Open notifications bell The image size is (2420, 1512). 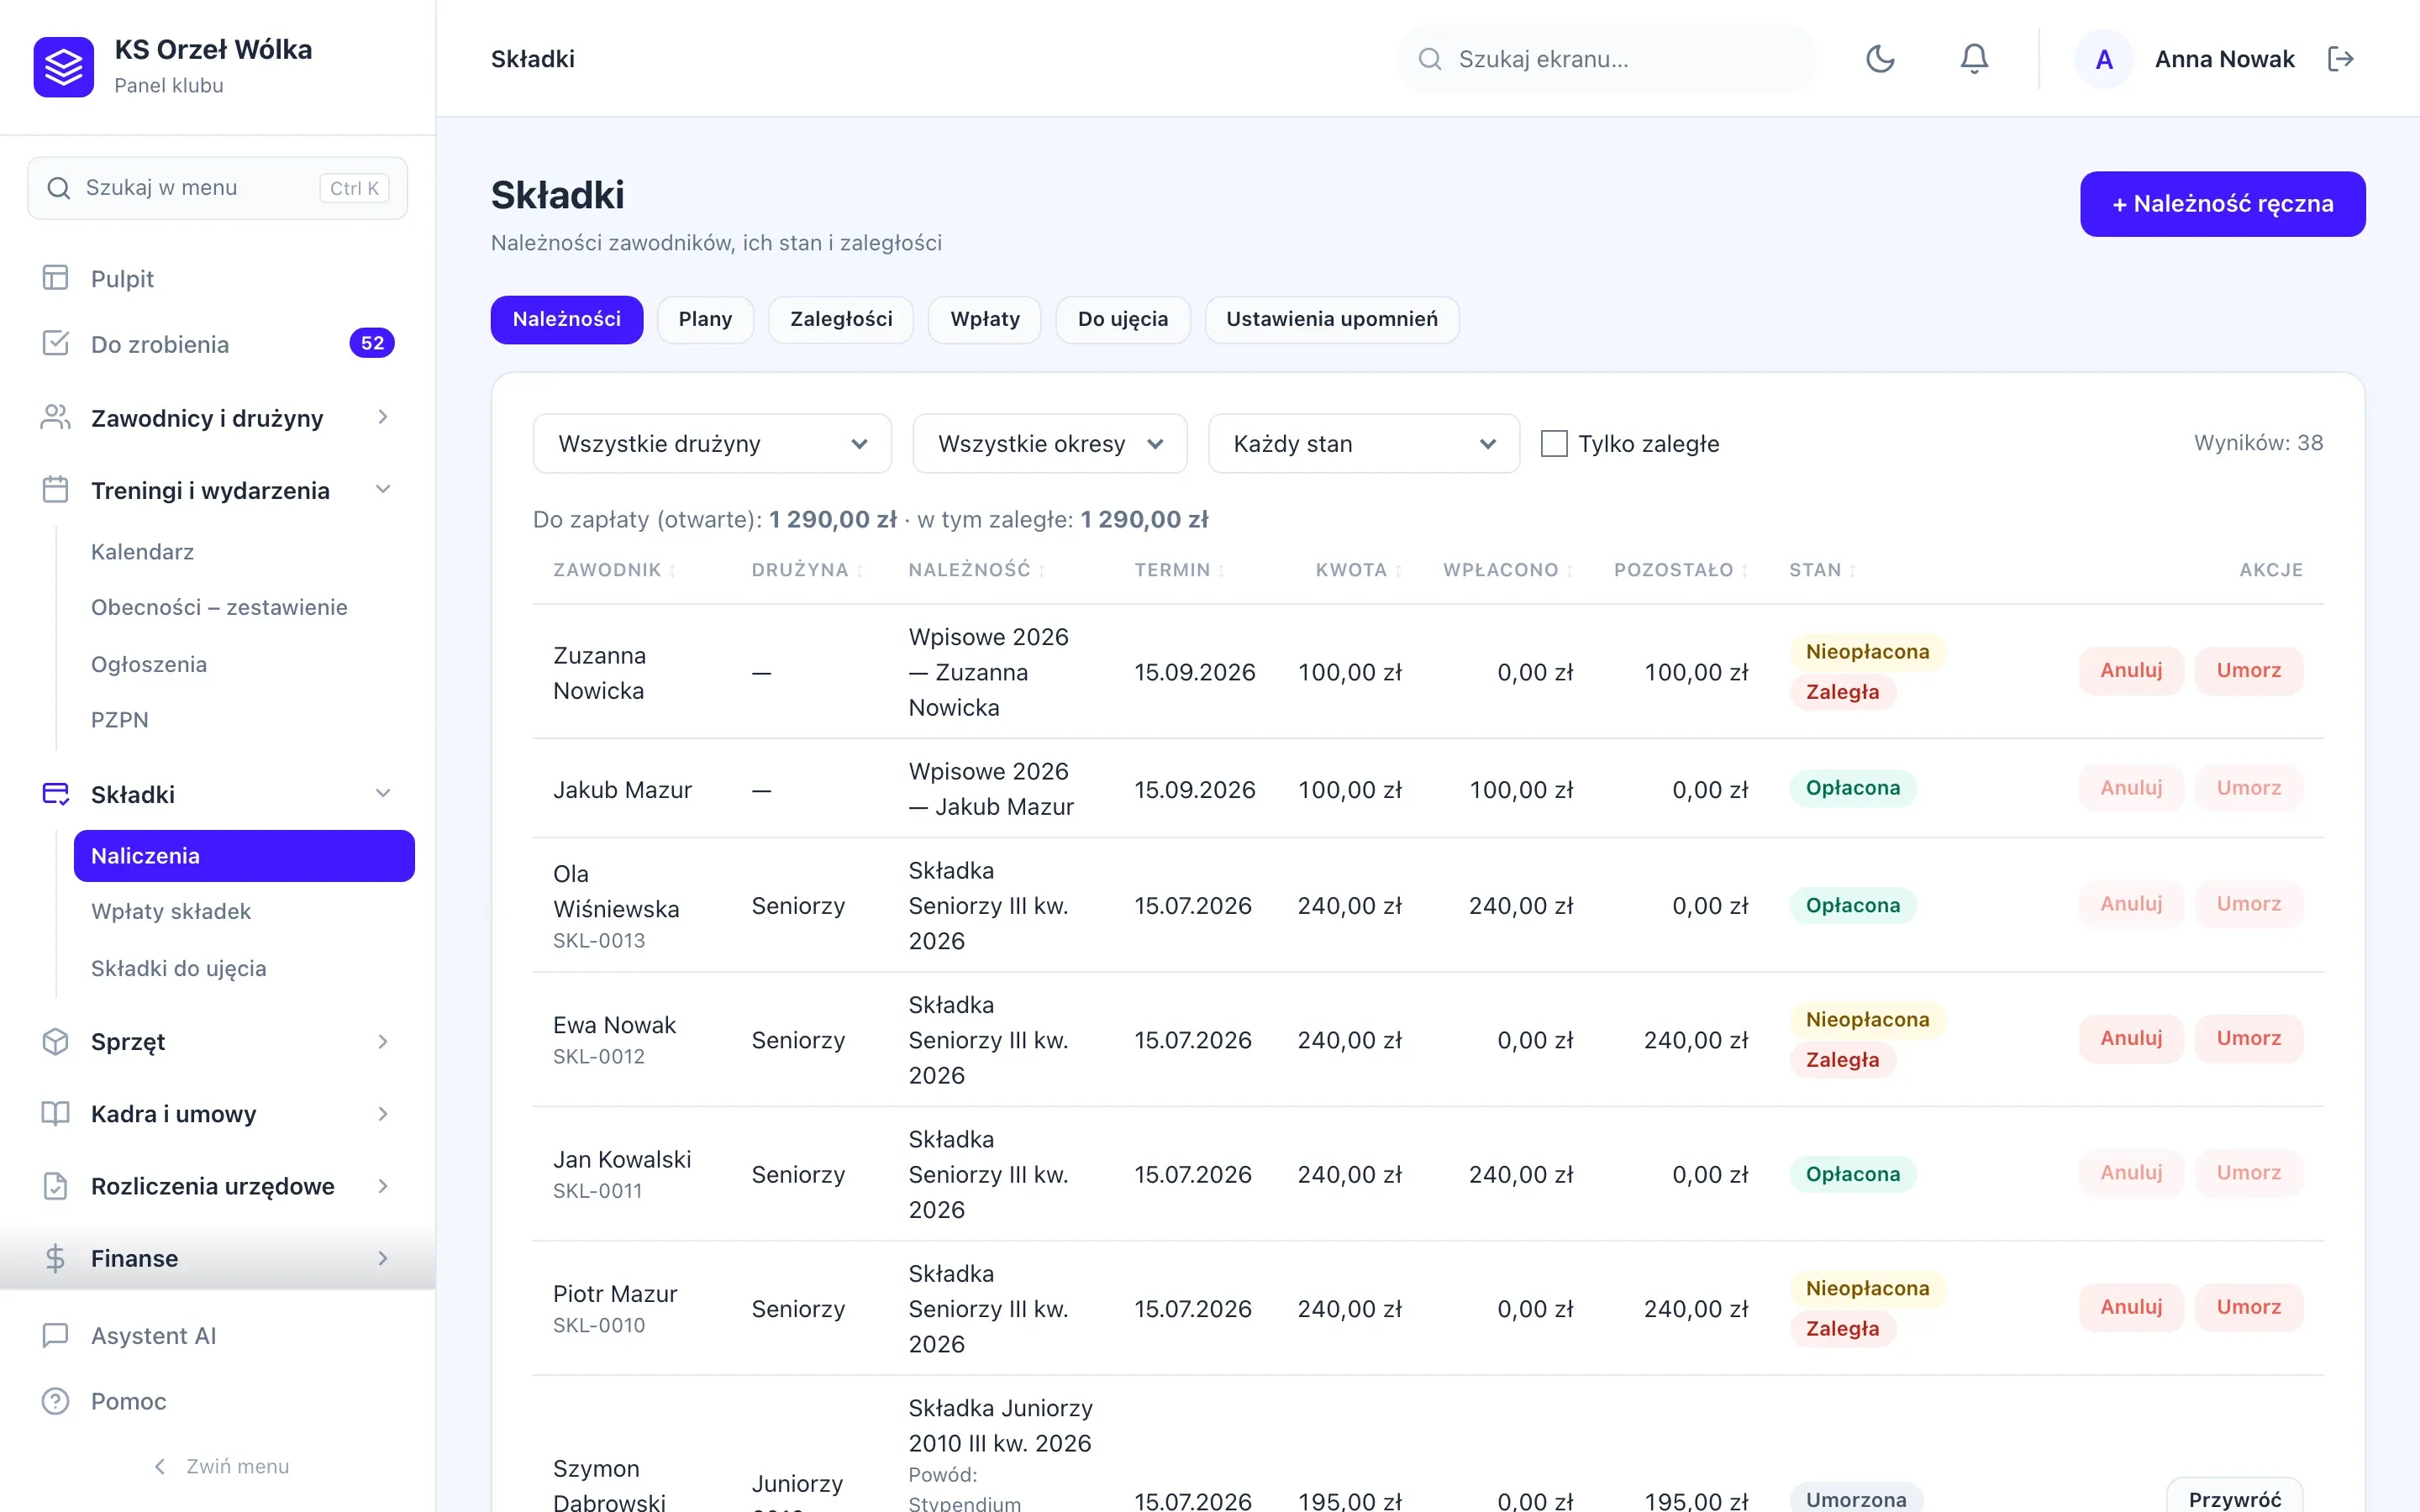1974,59
